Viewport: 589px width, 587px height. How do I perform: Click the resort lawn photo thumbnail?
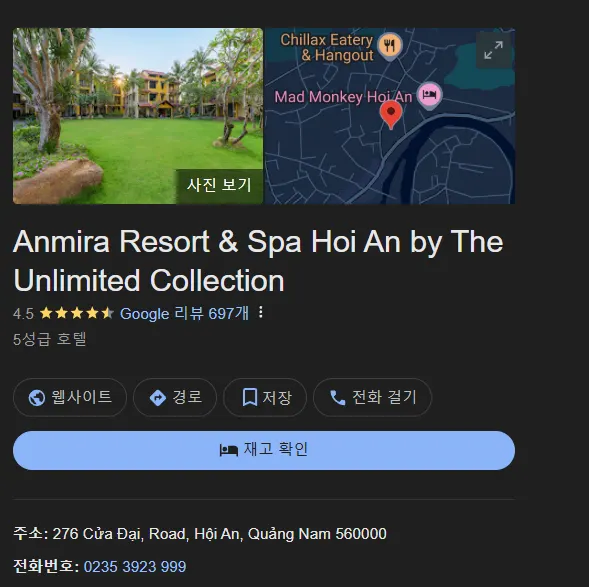point(138,116)
